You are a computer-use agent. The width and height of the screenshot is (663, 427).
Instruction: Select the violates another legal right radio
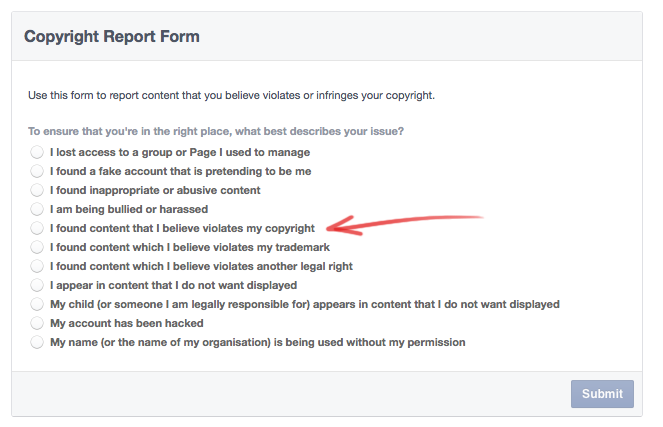tap(37, 266)
